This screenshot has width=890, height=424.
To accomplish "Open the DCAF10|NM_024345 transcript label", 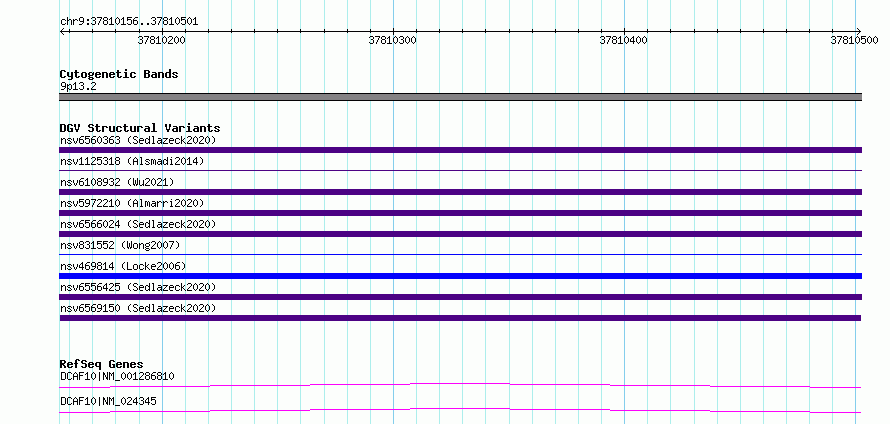I will [x=108, y=402].
